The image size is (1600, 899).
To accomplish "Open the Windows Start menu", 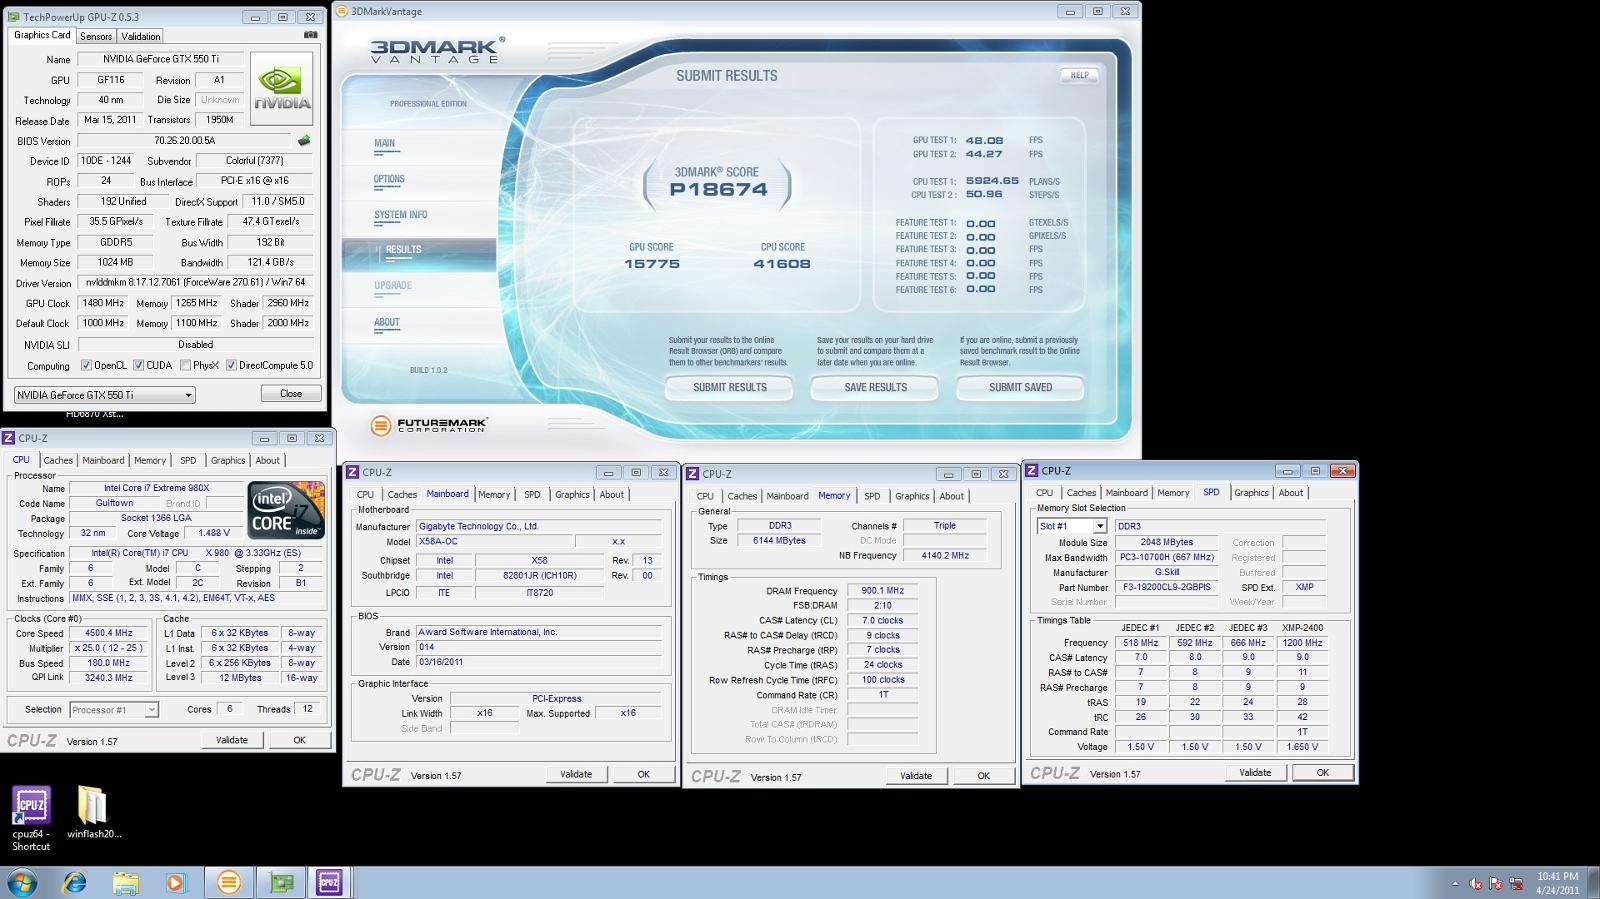I will [x=22, y=882].
